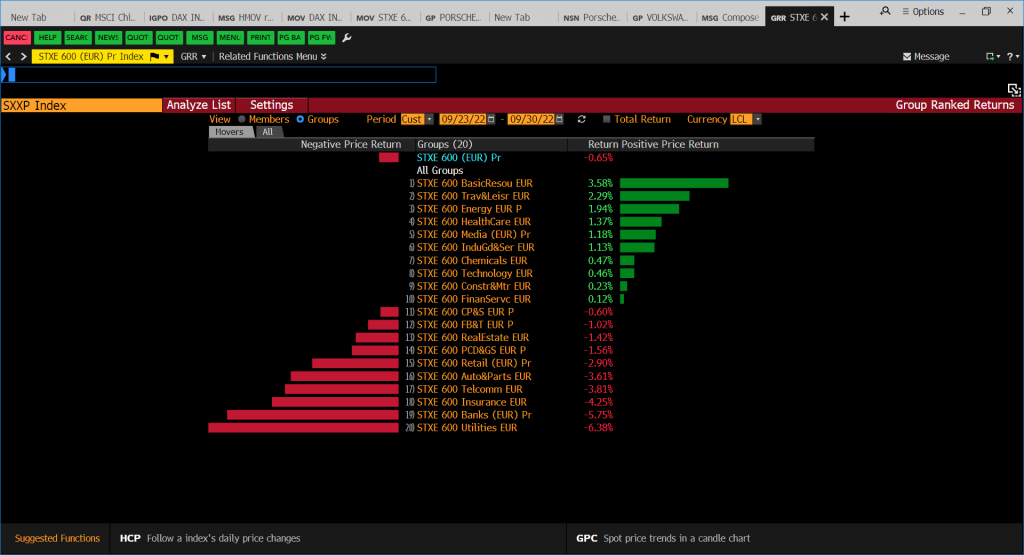Open the security tag dropdown arrow
1024x555 pixels.
click(167, 57)
